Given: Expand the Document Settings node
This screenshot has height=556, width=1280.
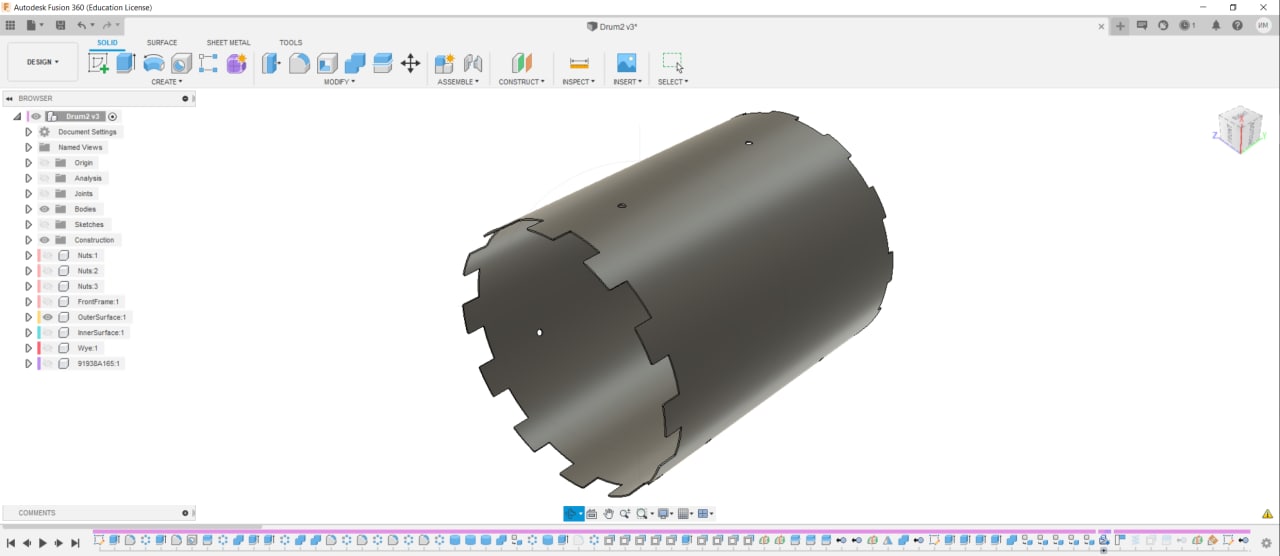Looking at the screenshot, I should (28, 132).
